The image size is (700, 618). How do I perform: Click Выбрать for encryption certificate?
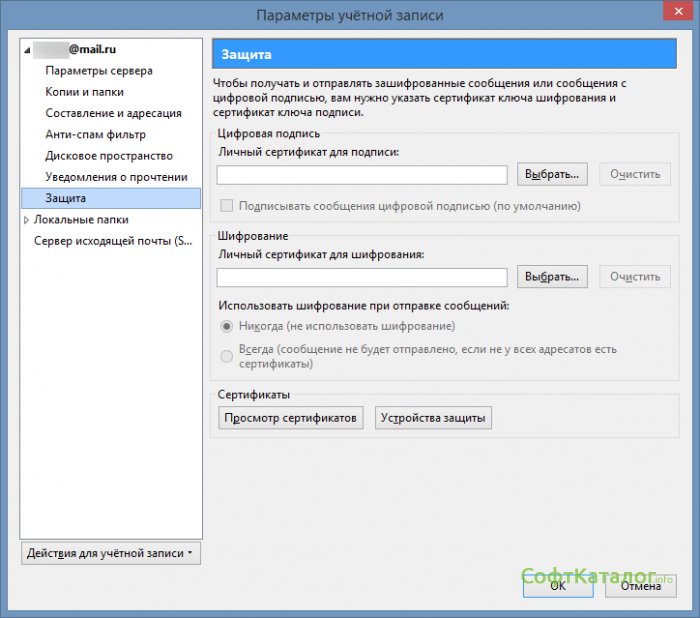click(x=552, y=277)
